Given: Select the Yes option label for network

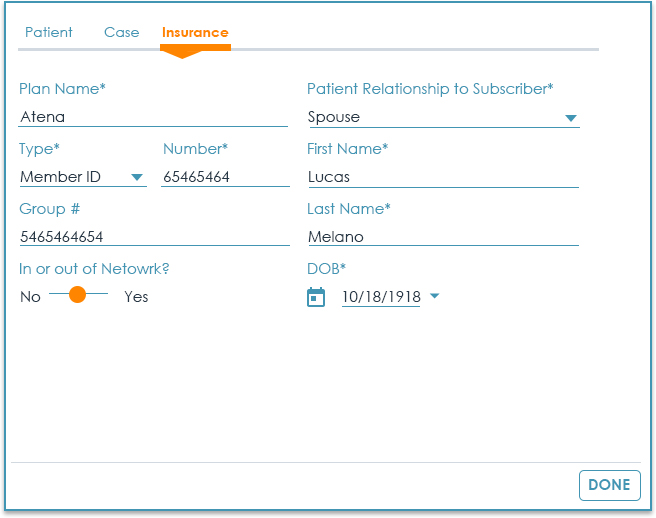Looking at the screenshot, I should [136, 297].
